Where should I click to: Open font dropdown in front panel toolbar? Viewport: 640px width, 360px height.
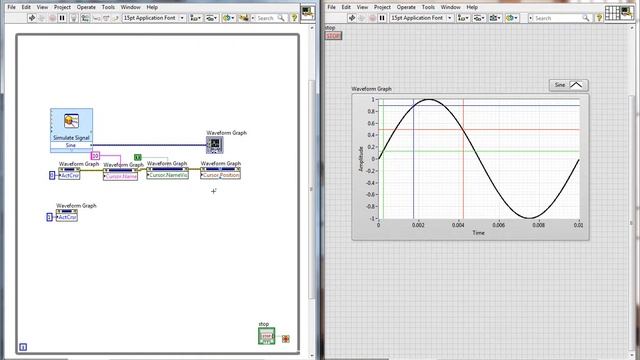coord(421,18)
